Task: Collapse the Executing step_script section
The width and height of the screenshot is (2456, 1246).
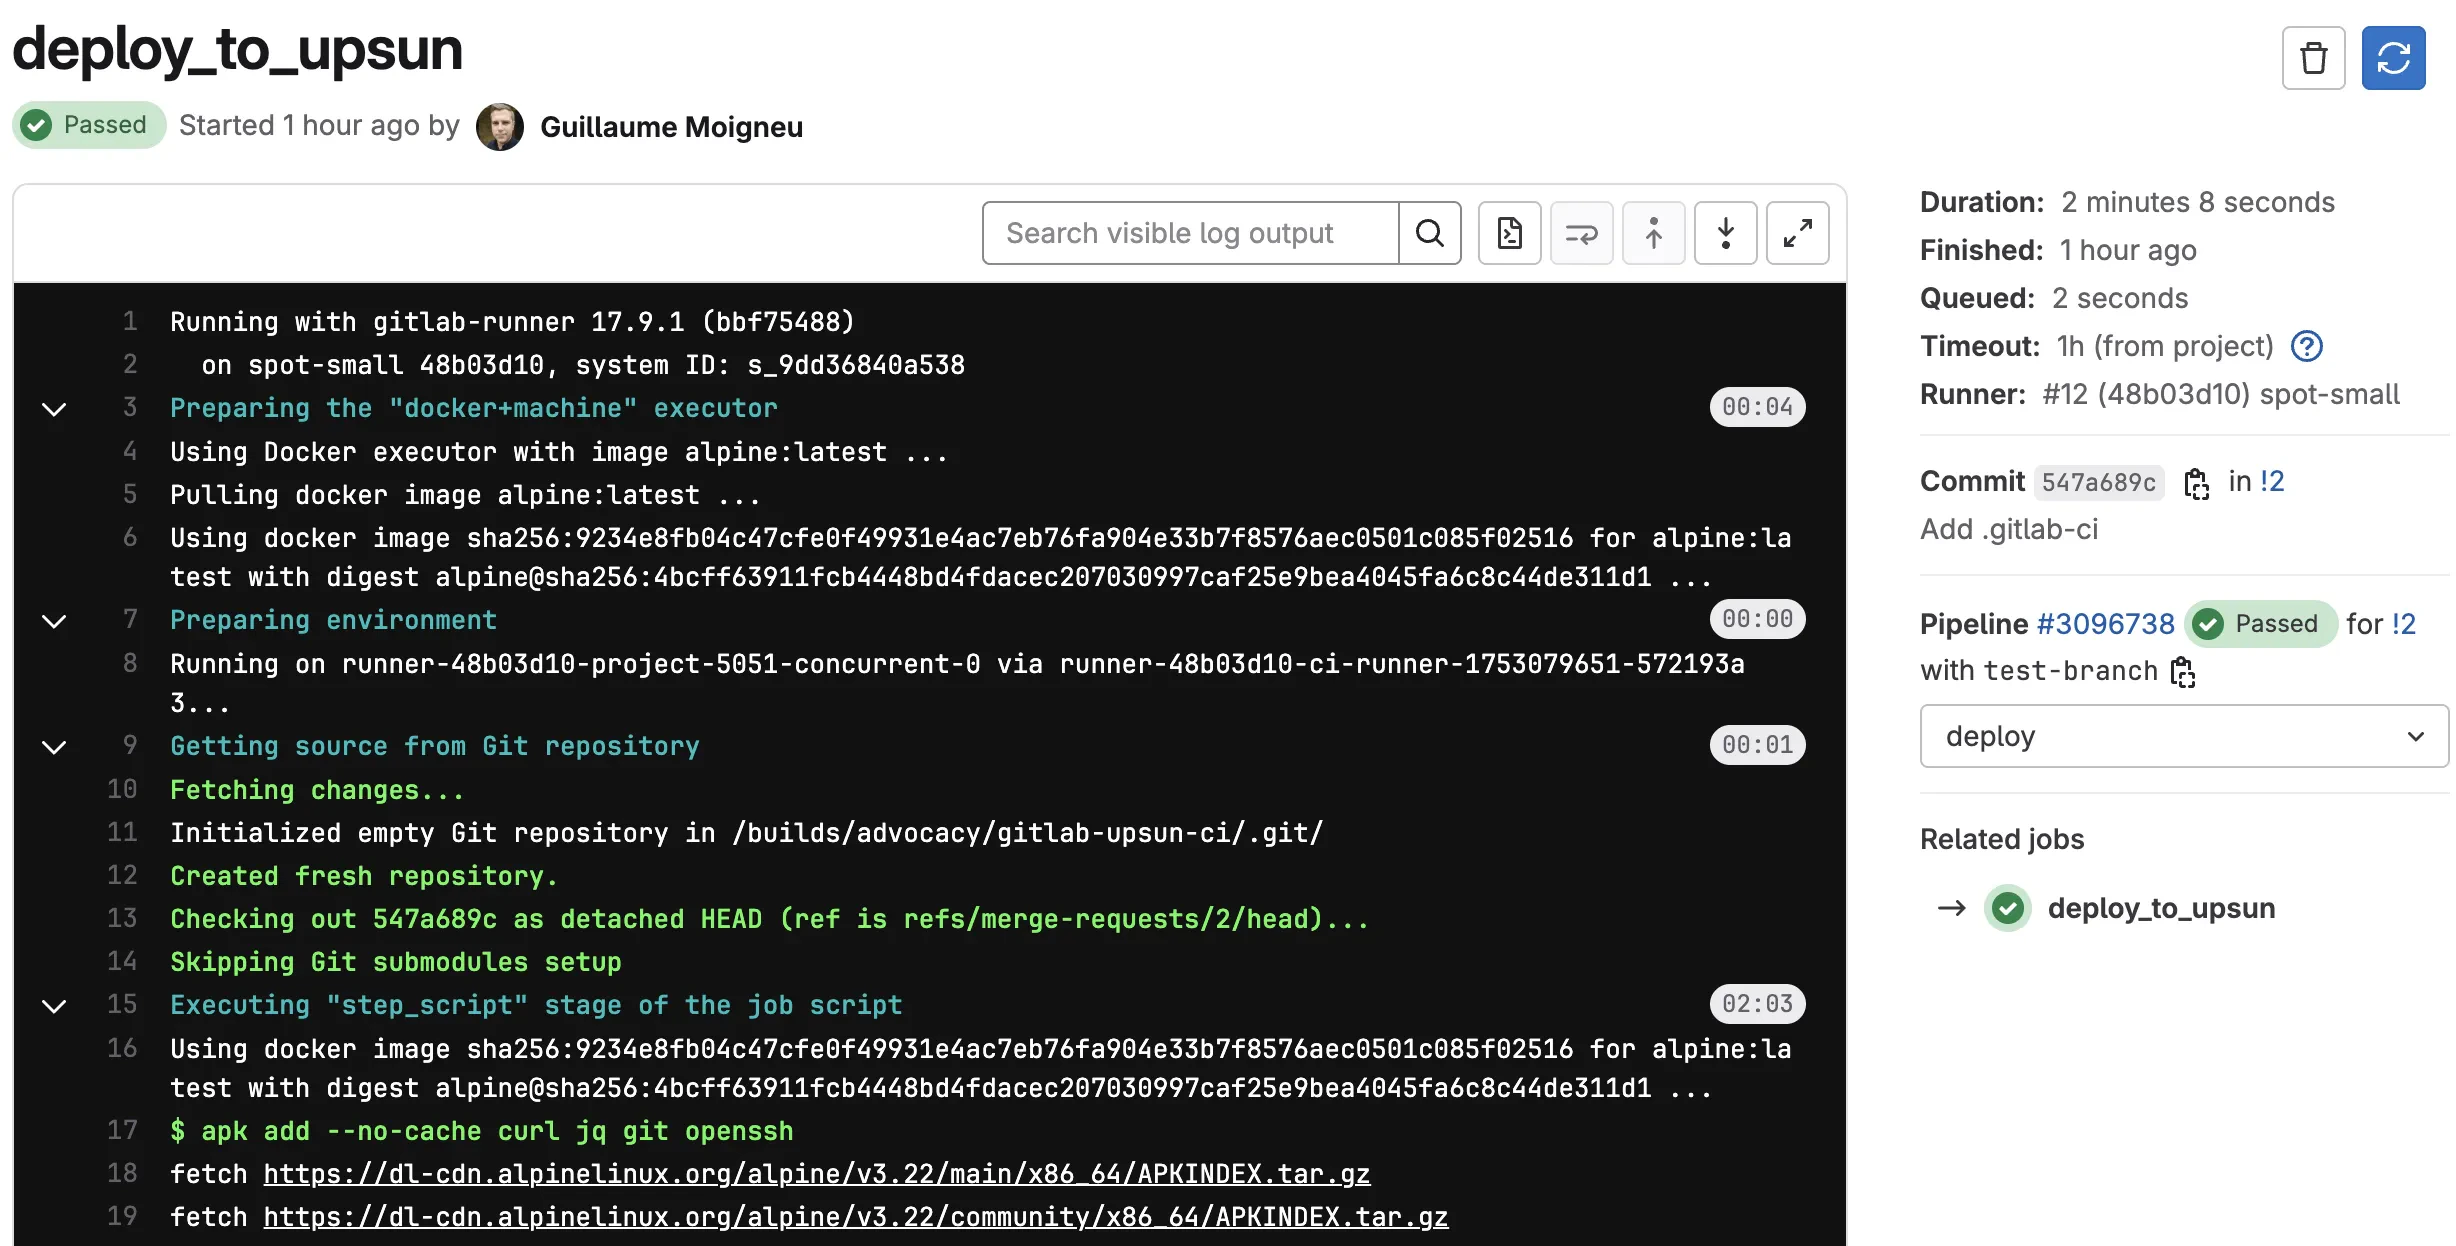Action: coord(54,1005)
